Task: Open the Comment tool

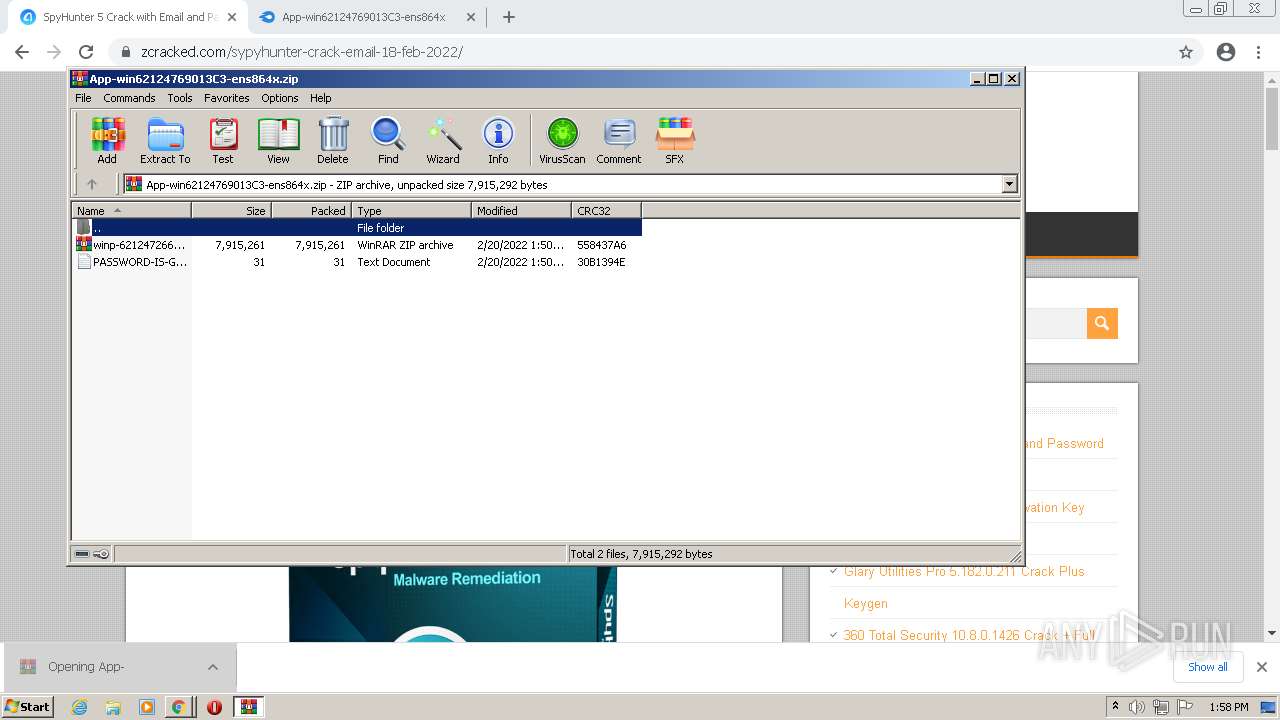Action: pyautogui.click(x=619, y=140)
